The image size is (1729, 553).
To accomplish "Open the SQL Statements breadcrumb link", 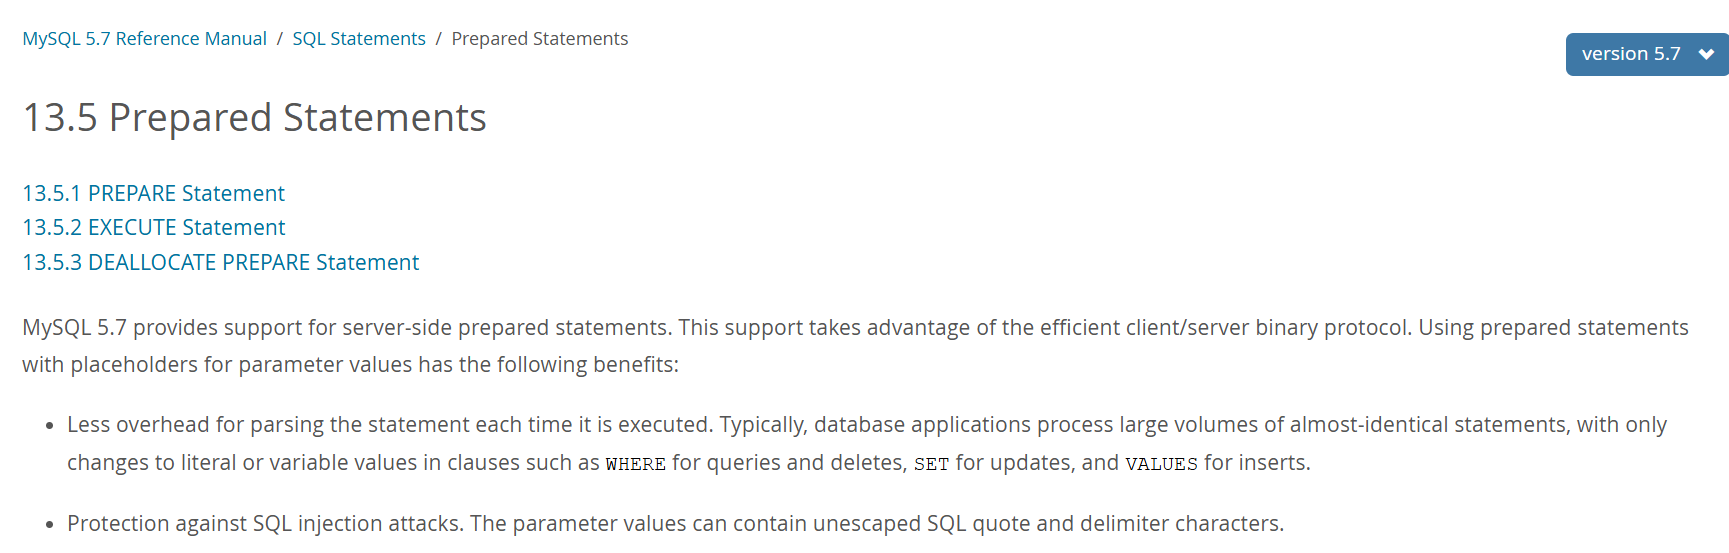I will [x=358, y=39].
